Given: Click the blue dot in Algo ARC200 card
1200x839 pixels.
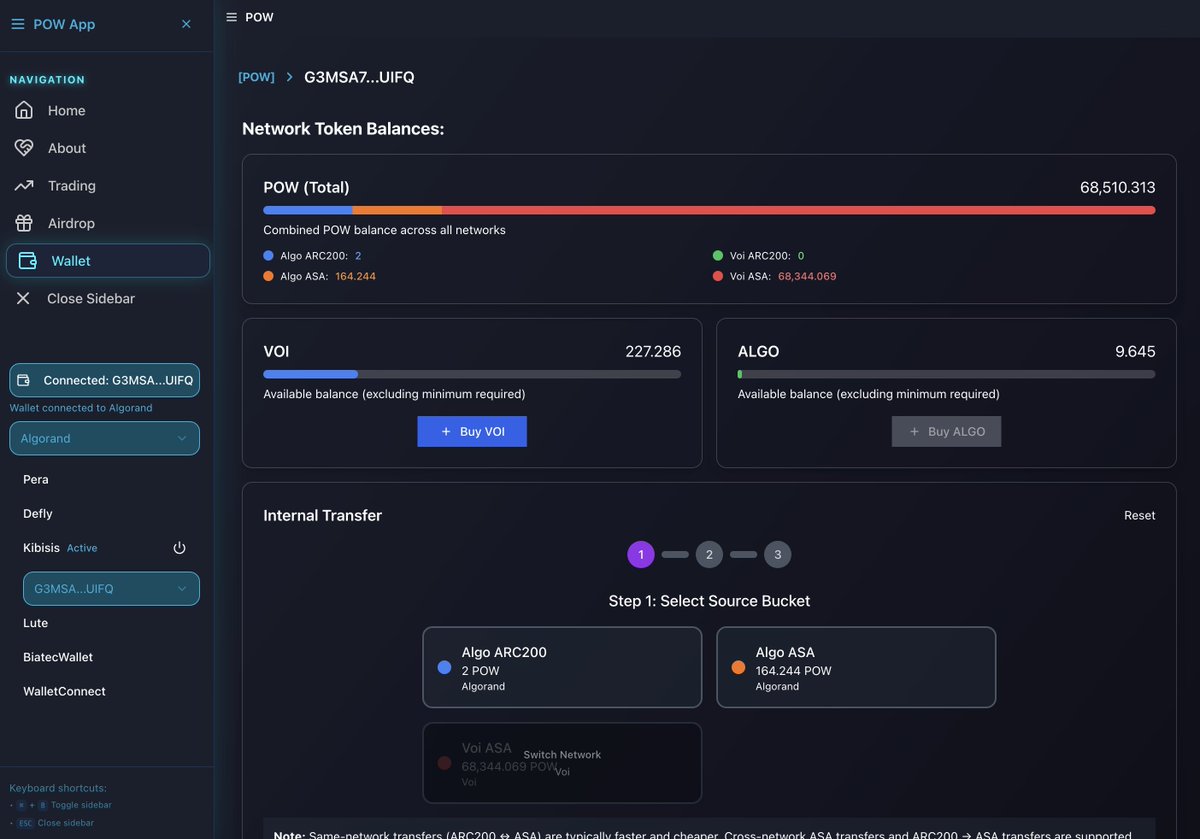Looking at the screenshot, I should tap(445, 667).
